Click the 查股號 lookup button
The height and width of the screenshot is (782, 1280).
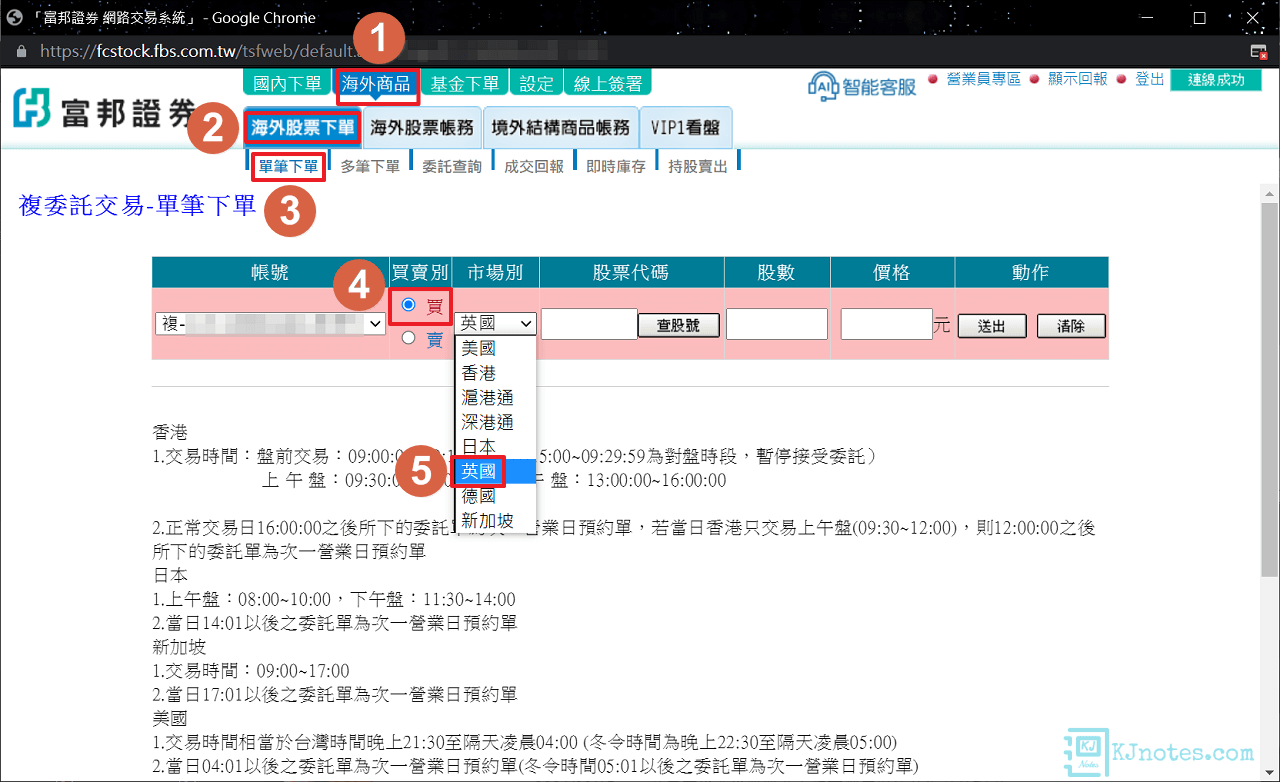[680, 325]
